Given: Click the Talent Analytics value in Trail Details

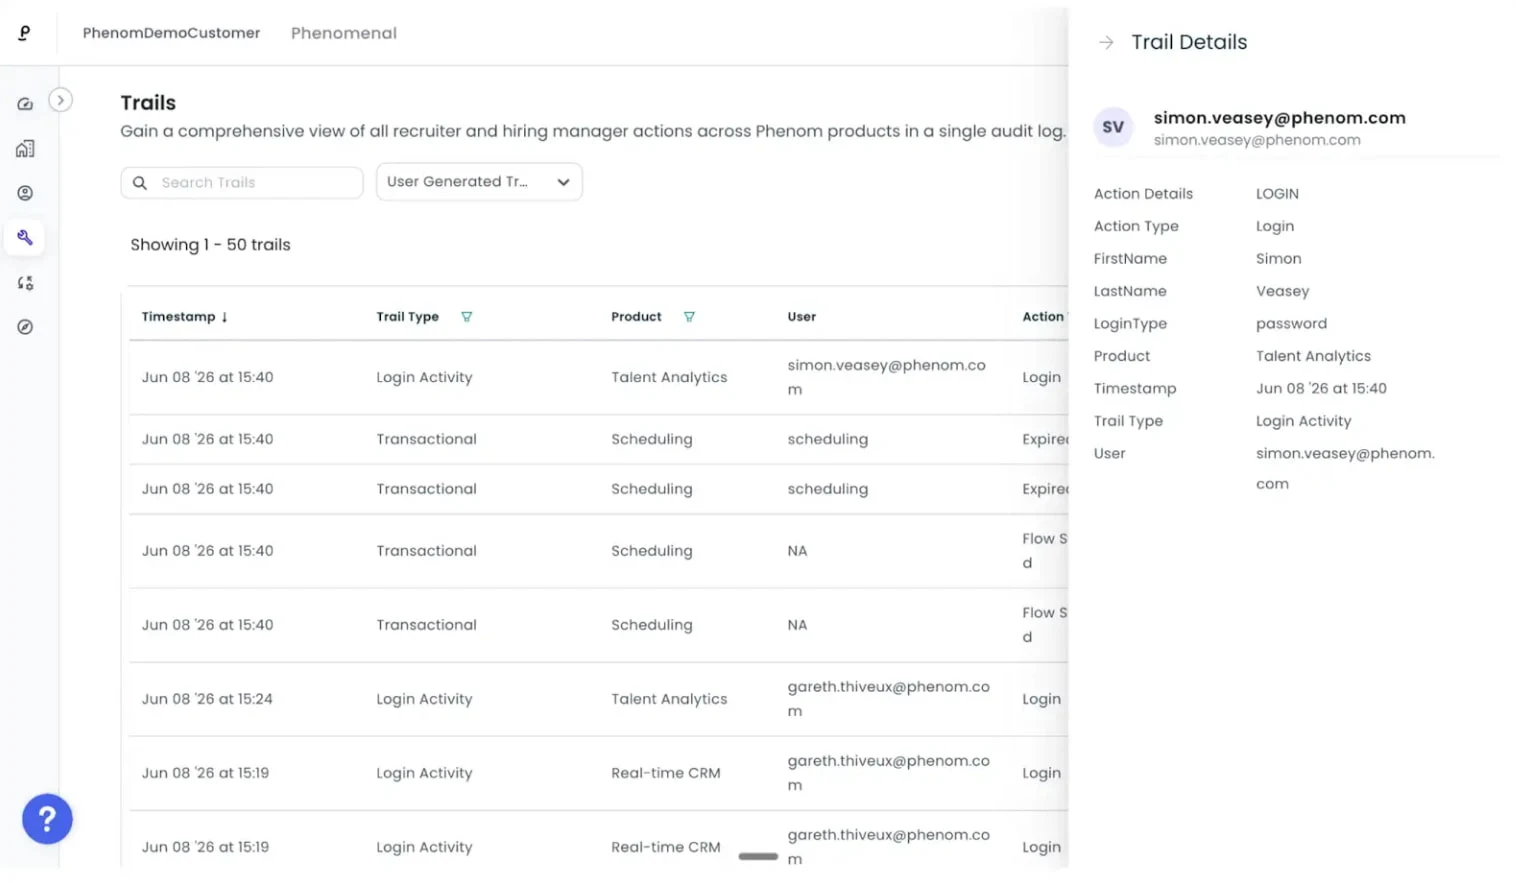Looking at the screenshot, I should pos(1313,356).
